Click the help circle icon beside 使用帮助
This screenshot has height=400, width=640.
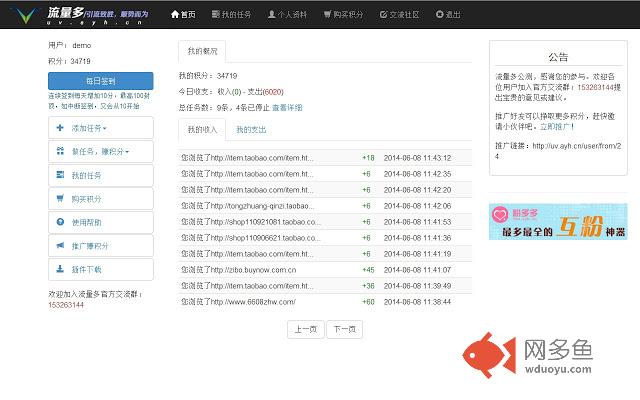point(60,222)
